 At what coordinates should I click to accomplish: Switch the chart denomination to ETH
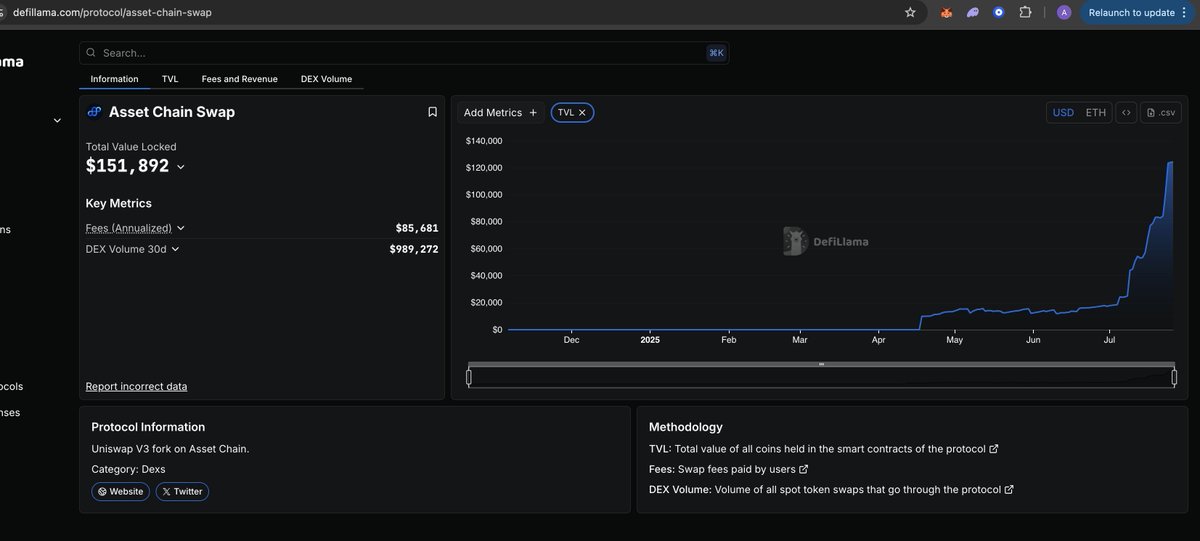[x=1096, y=113]
